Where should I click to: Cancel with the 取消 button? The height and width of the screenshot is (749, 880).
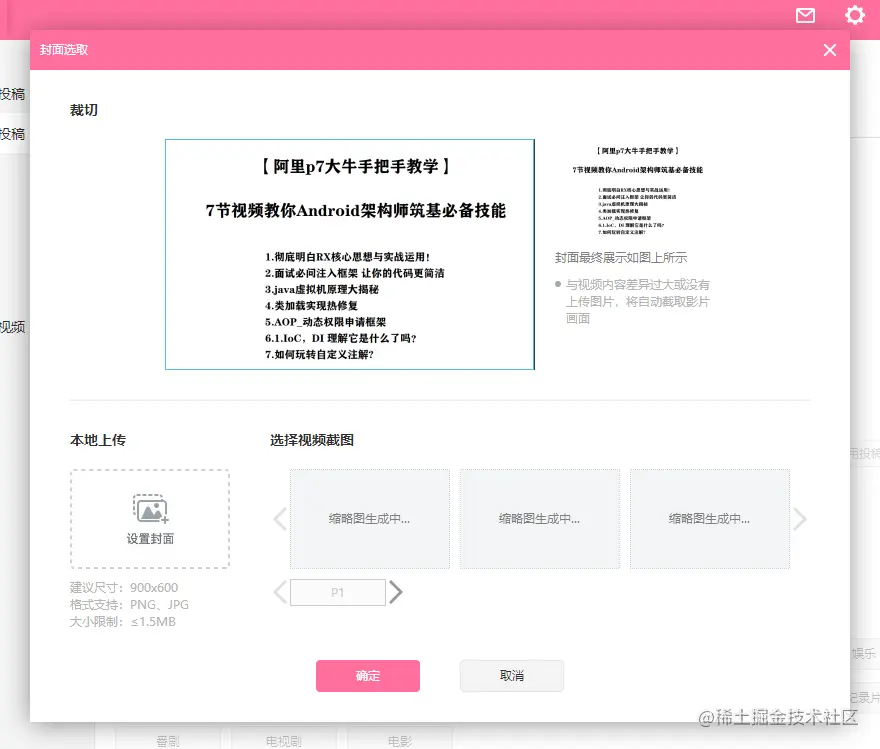(512, 676)
